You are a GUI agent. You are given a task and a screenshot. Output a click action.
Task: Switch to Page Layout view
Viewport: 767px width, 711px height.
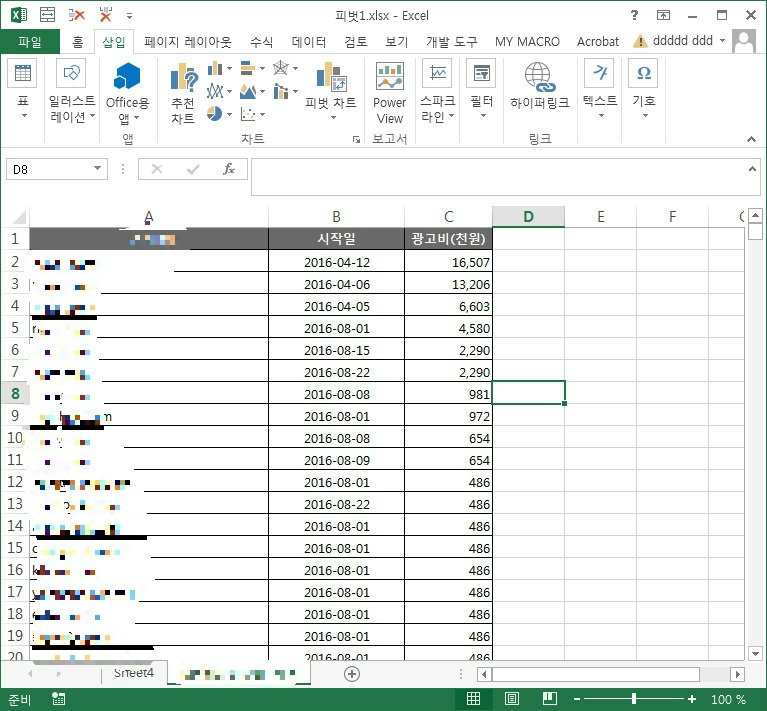tap(512, 698)
